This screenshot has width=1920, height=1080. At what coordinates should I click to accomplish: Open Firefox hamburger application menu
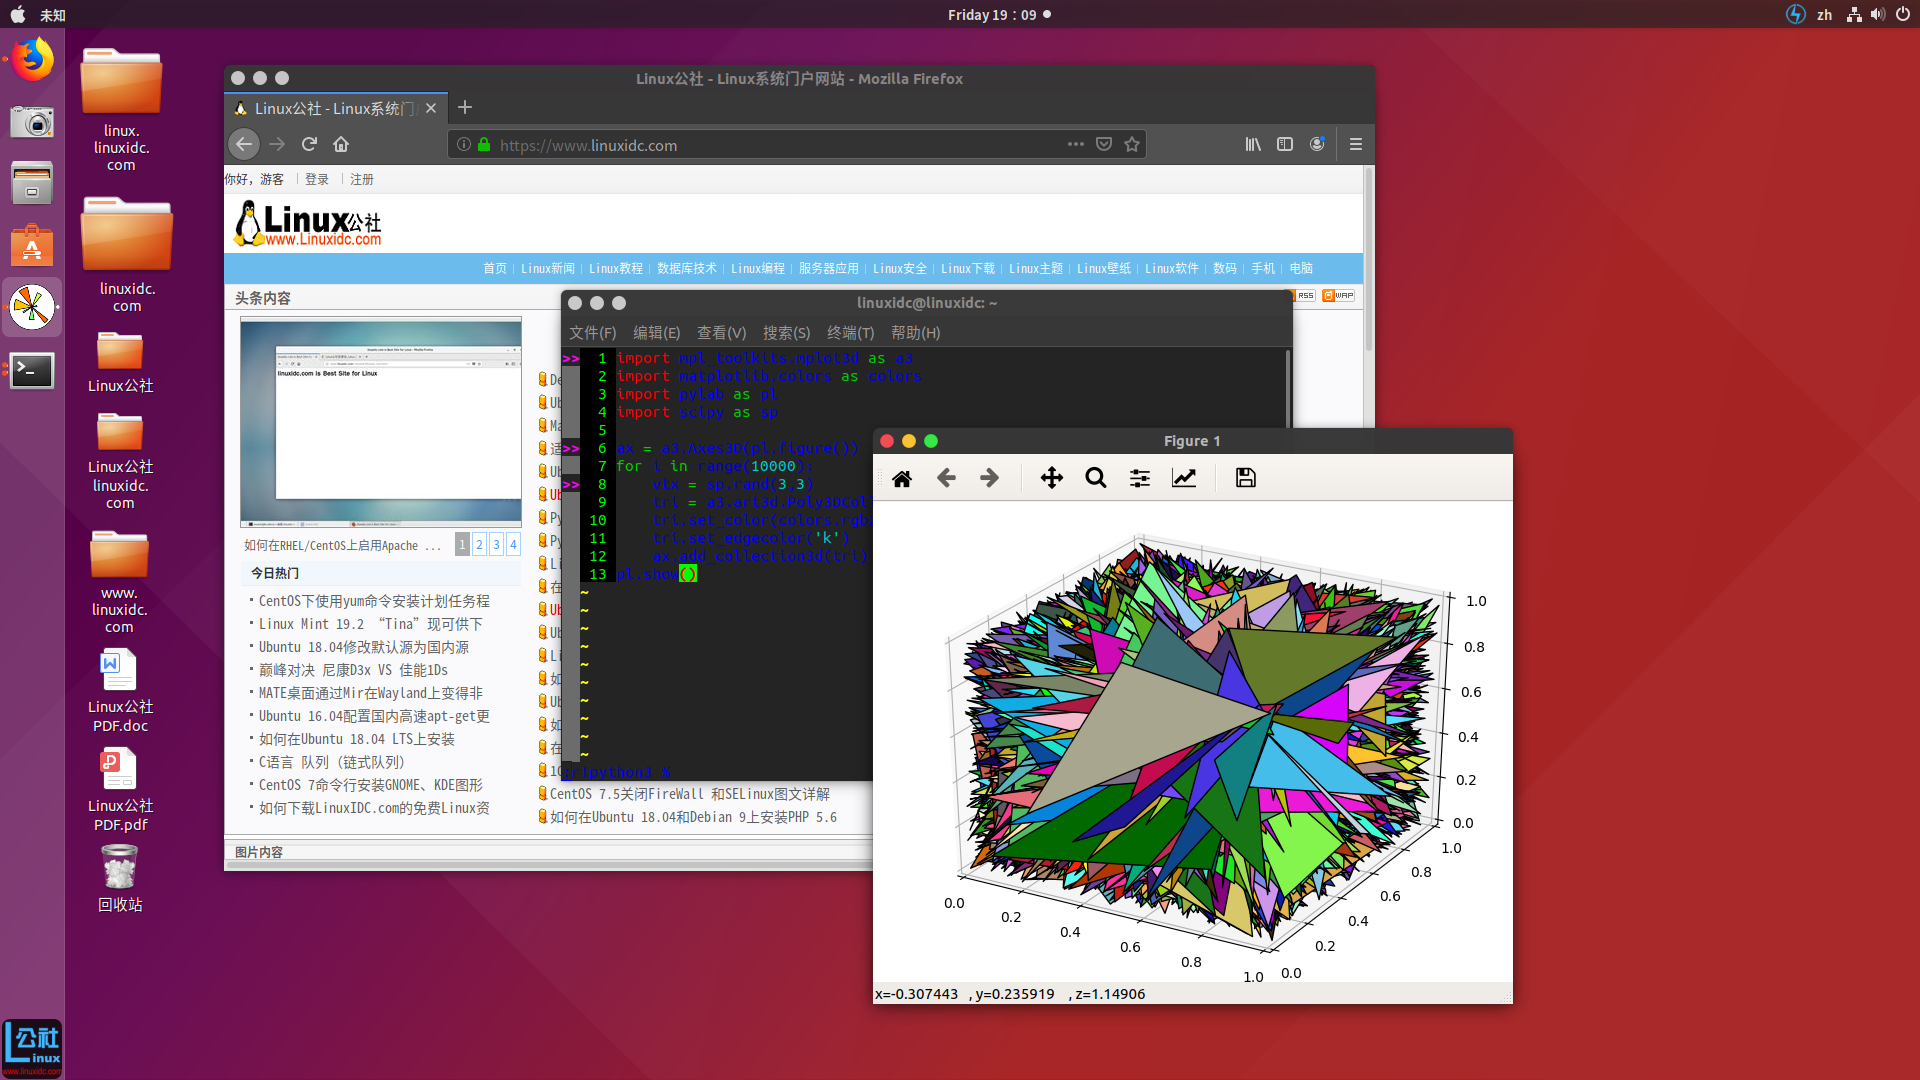[1355, 144]
